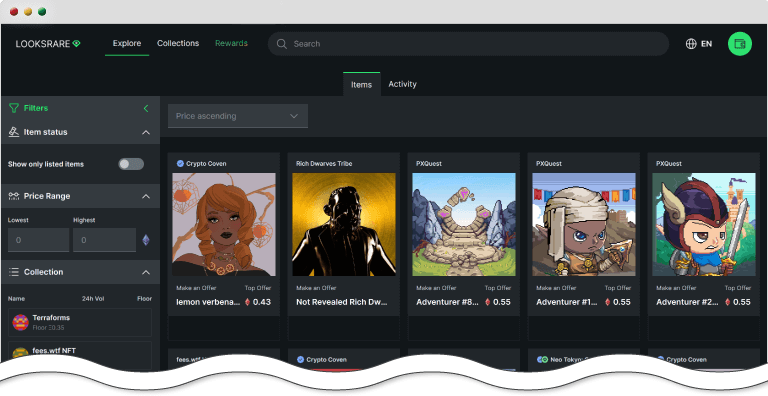
Task: Collapse the Item status section
Action: (x=146, y=132)
